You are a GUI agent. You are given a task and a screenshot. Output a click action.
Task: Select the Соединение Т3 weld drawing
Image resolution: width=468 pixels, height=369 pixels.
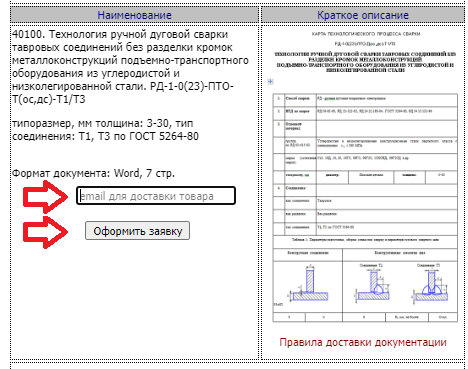click(429, 283)
